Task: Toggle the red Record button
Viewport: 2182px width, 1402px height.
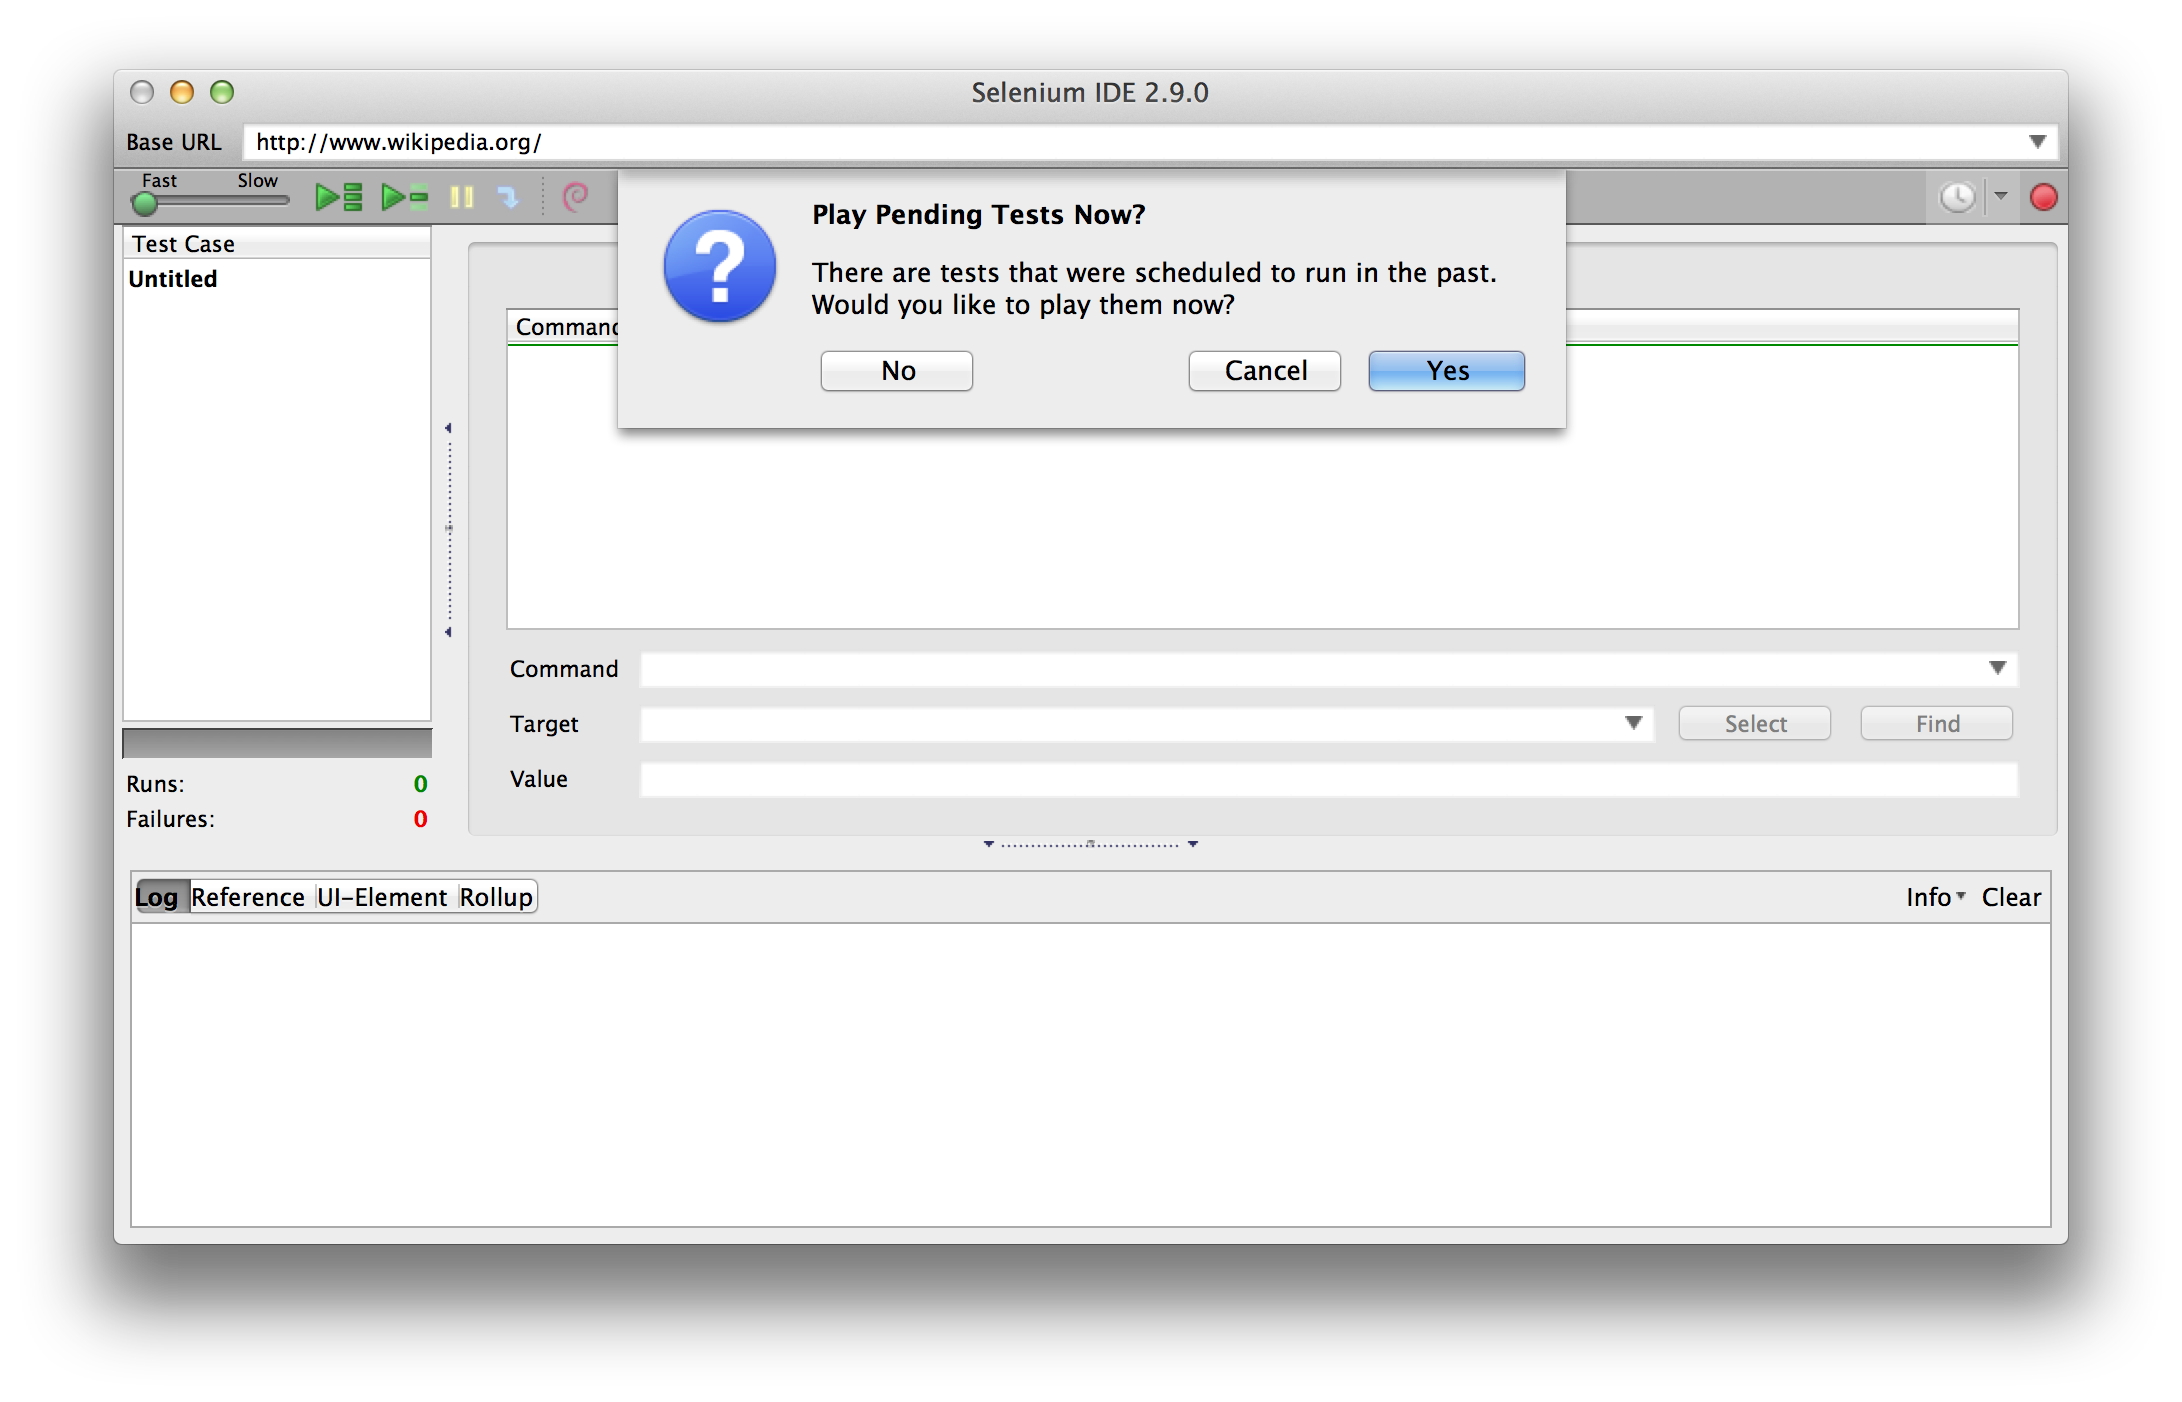Action: [x=2043, y=197]
